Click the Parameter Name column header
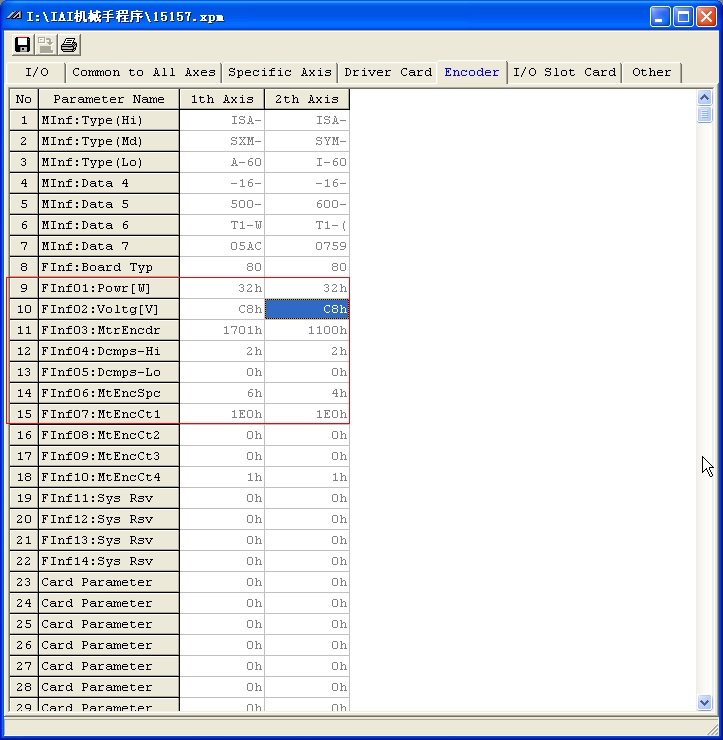723x740 pixels. 109,99
